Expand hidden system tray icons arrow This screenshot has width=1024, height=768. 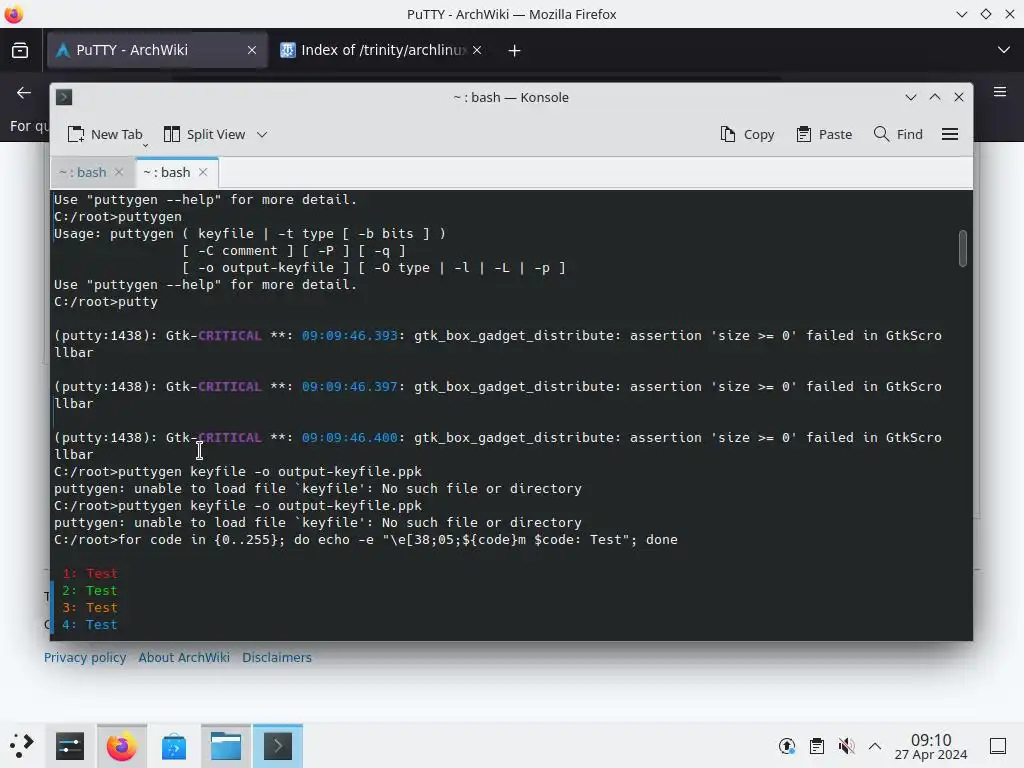pyautogui.click(x=875, y=746)
